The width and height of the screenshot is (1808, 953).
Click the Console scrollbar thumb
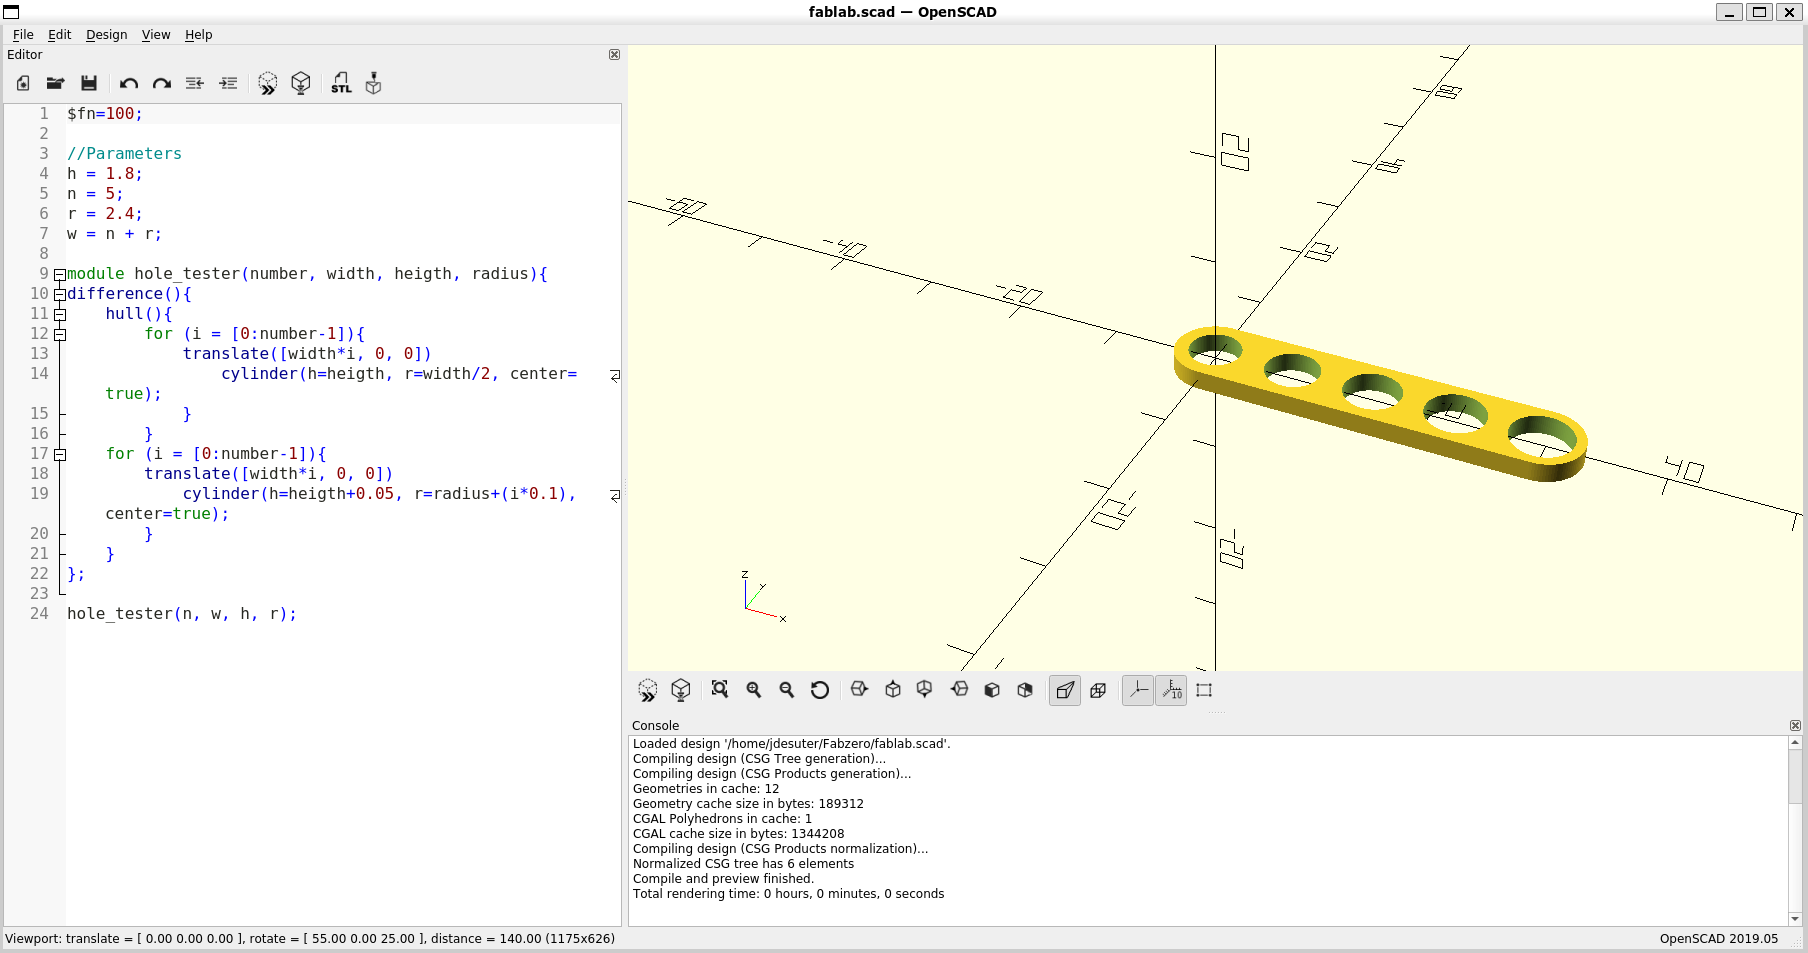pyautogui.click(x=1795, y=776)
